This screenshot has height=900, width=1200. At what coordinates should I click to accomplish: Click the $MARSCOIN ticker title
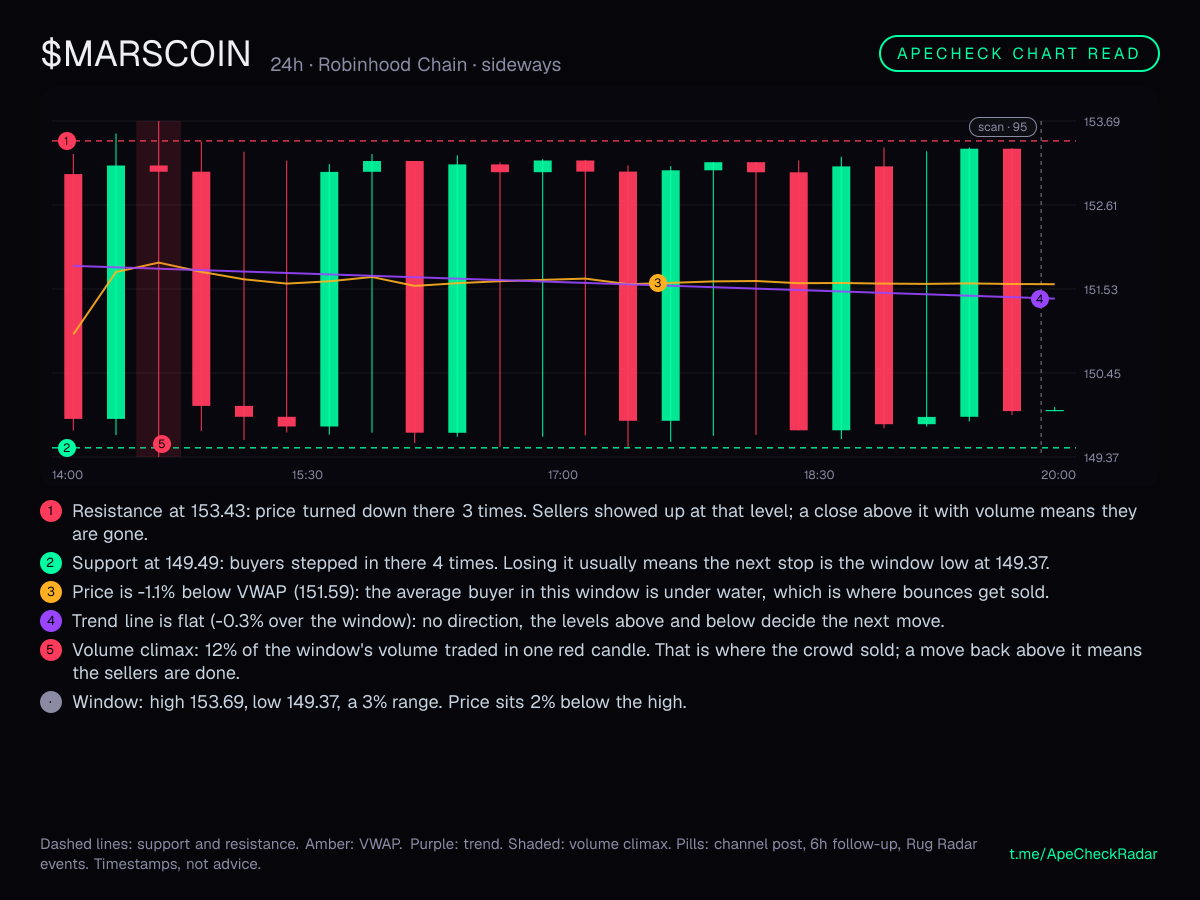[x=146, y=54]
